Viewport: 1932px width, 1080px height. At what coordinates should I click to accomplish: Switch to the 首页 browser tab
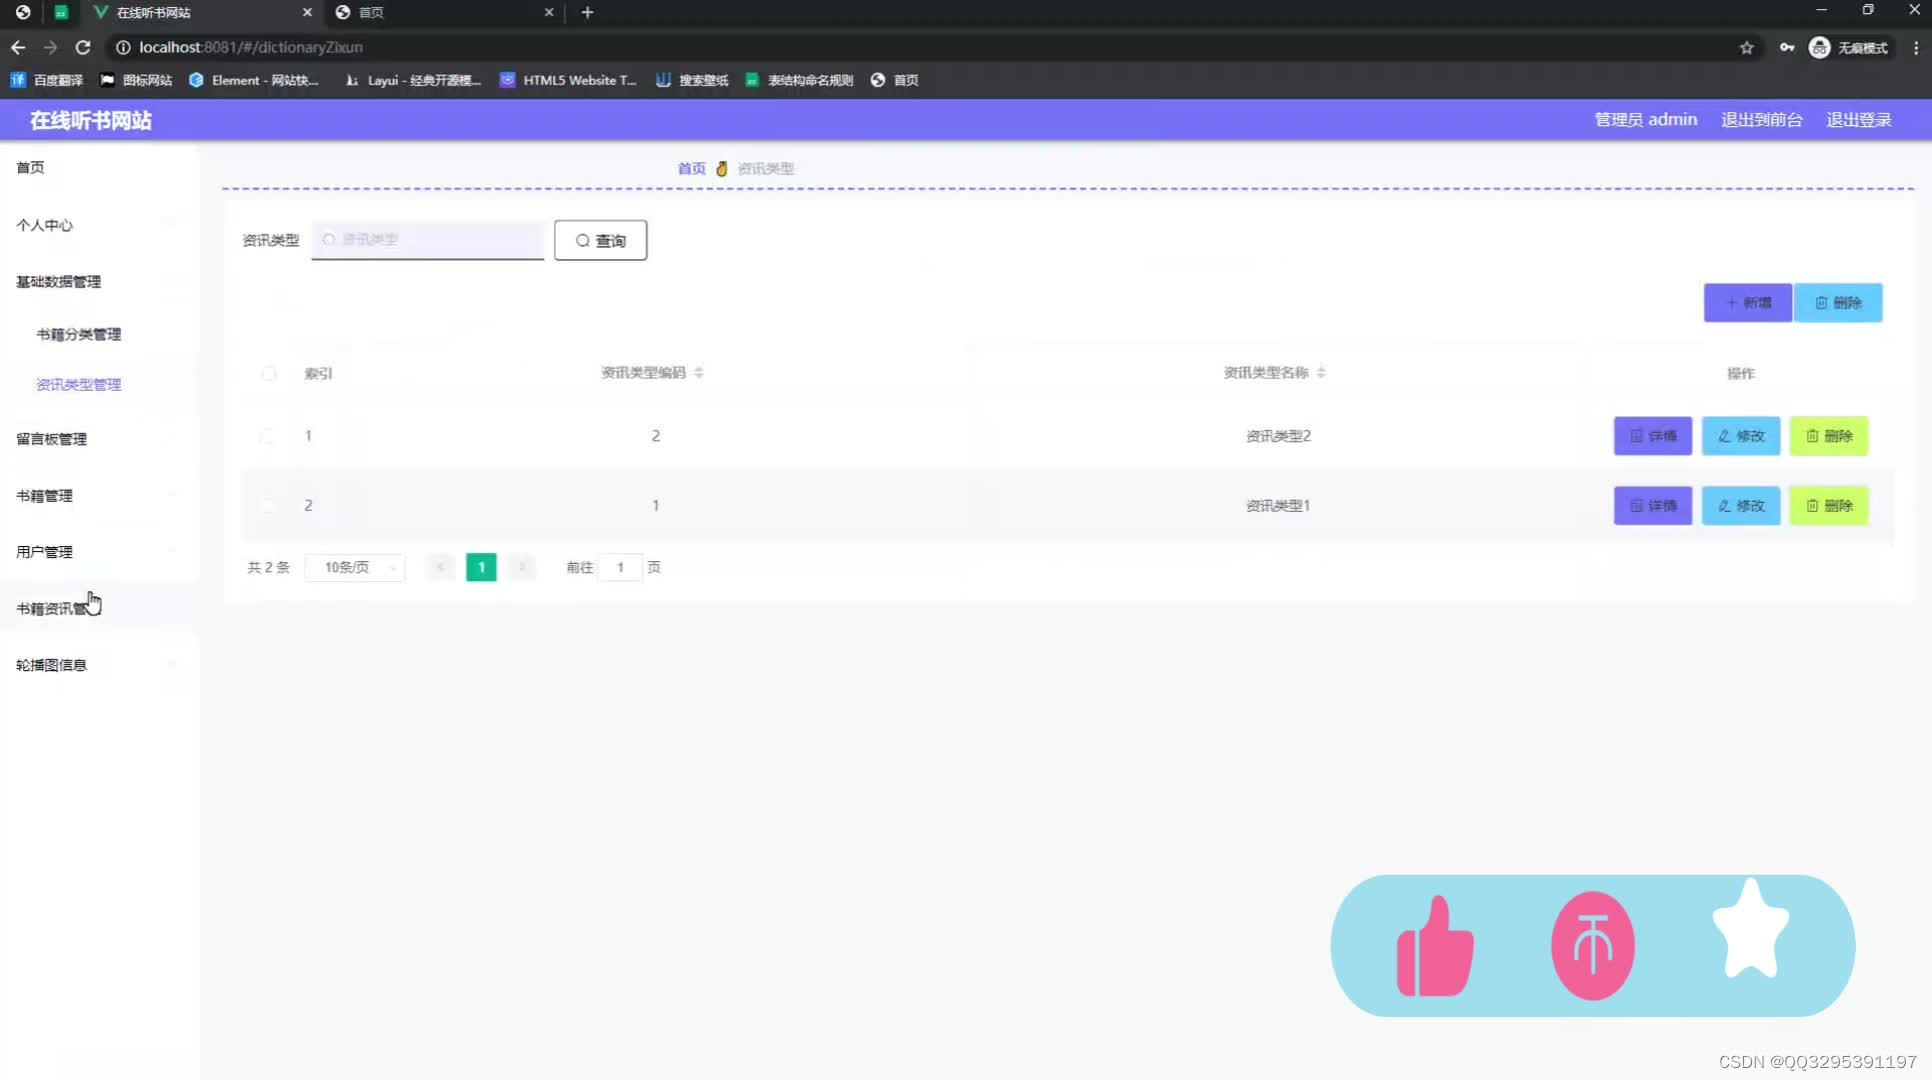(445, 12)
